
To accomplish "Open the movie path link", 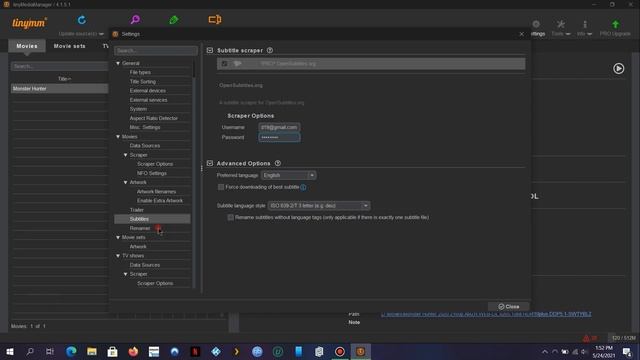I will (486, 314).
